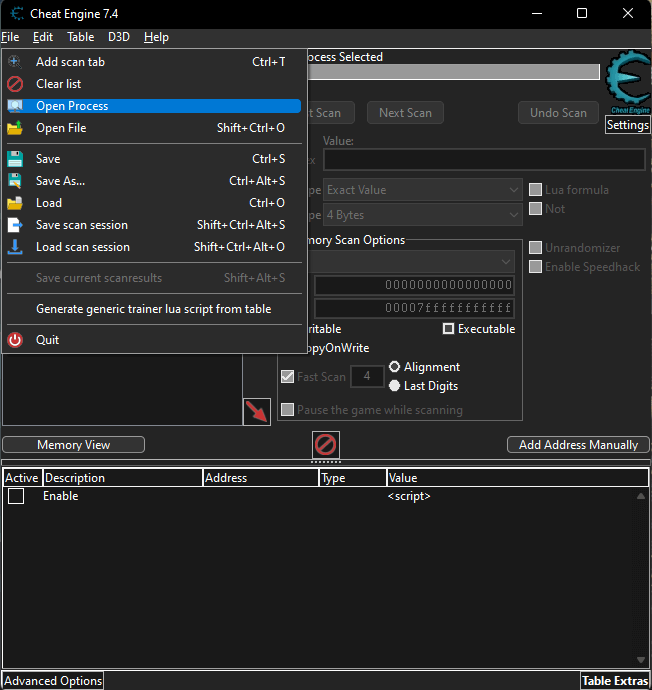Click the Undo Scan button
The width and height of the screenshot is (652, 690).
558,113
